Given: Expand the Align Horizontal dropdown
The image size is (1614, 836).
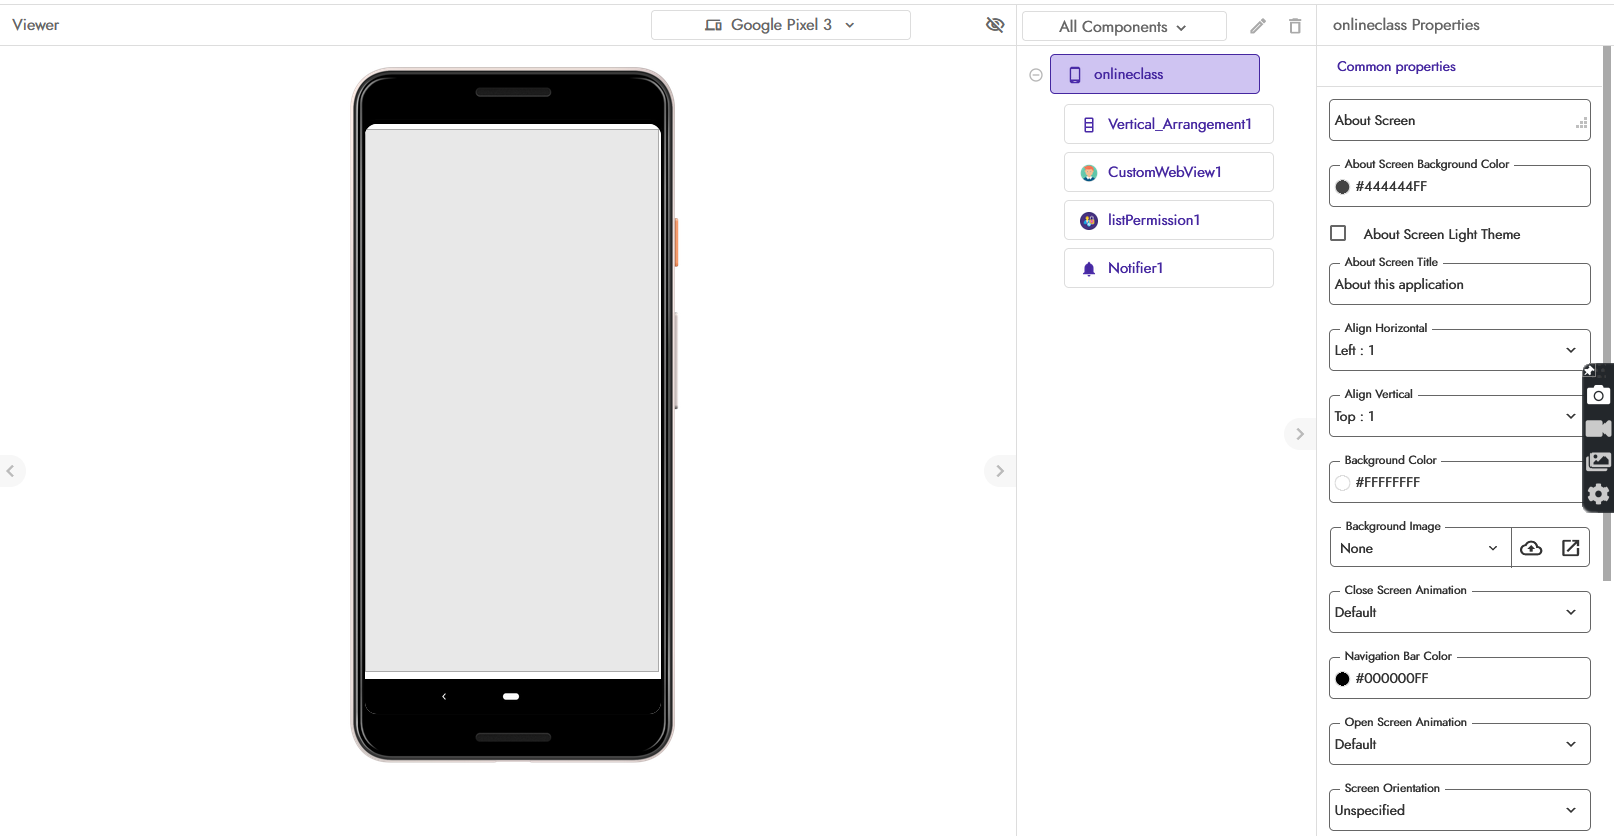Looking at the screenshot, I should [1459, 350].
